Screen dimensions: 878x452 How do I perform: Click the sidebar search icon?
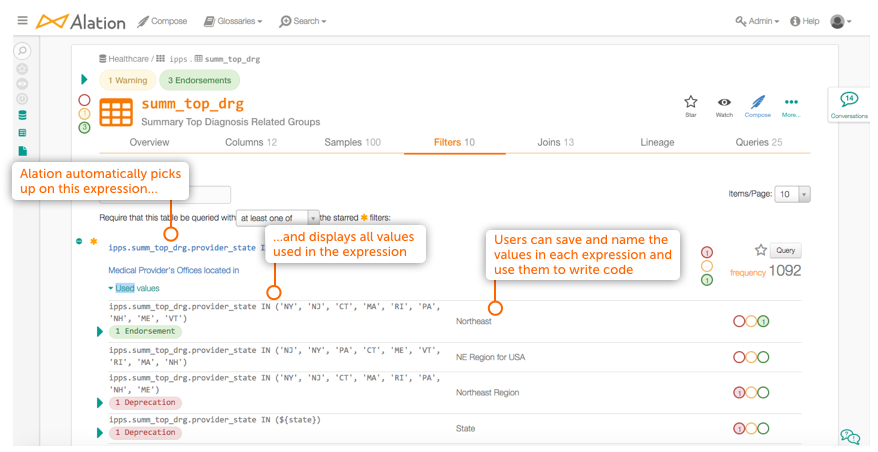pos(22,51)
